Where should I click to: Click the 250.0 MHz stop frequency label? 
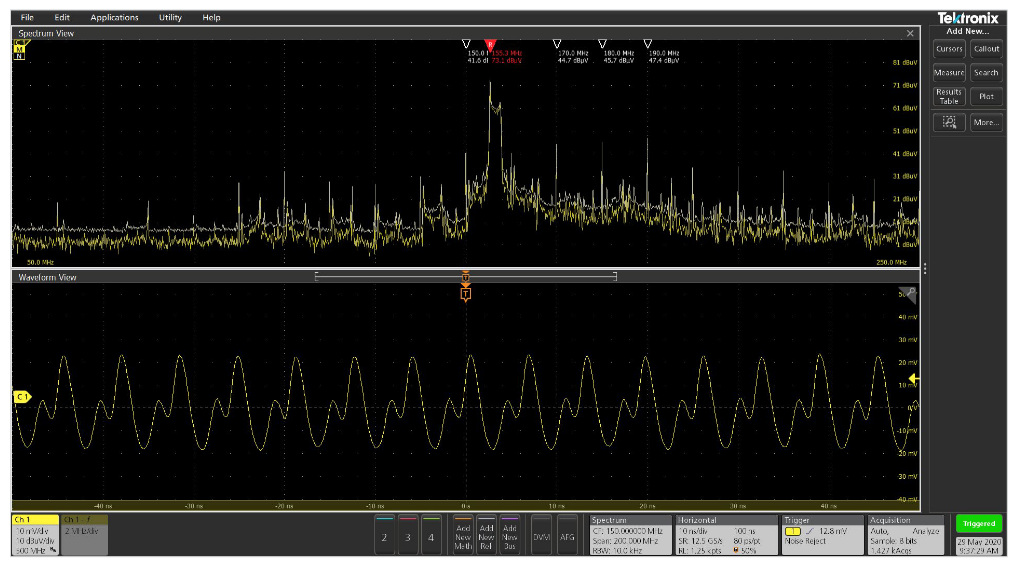[x=892, y=263]
